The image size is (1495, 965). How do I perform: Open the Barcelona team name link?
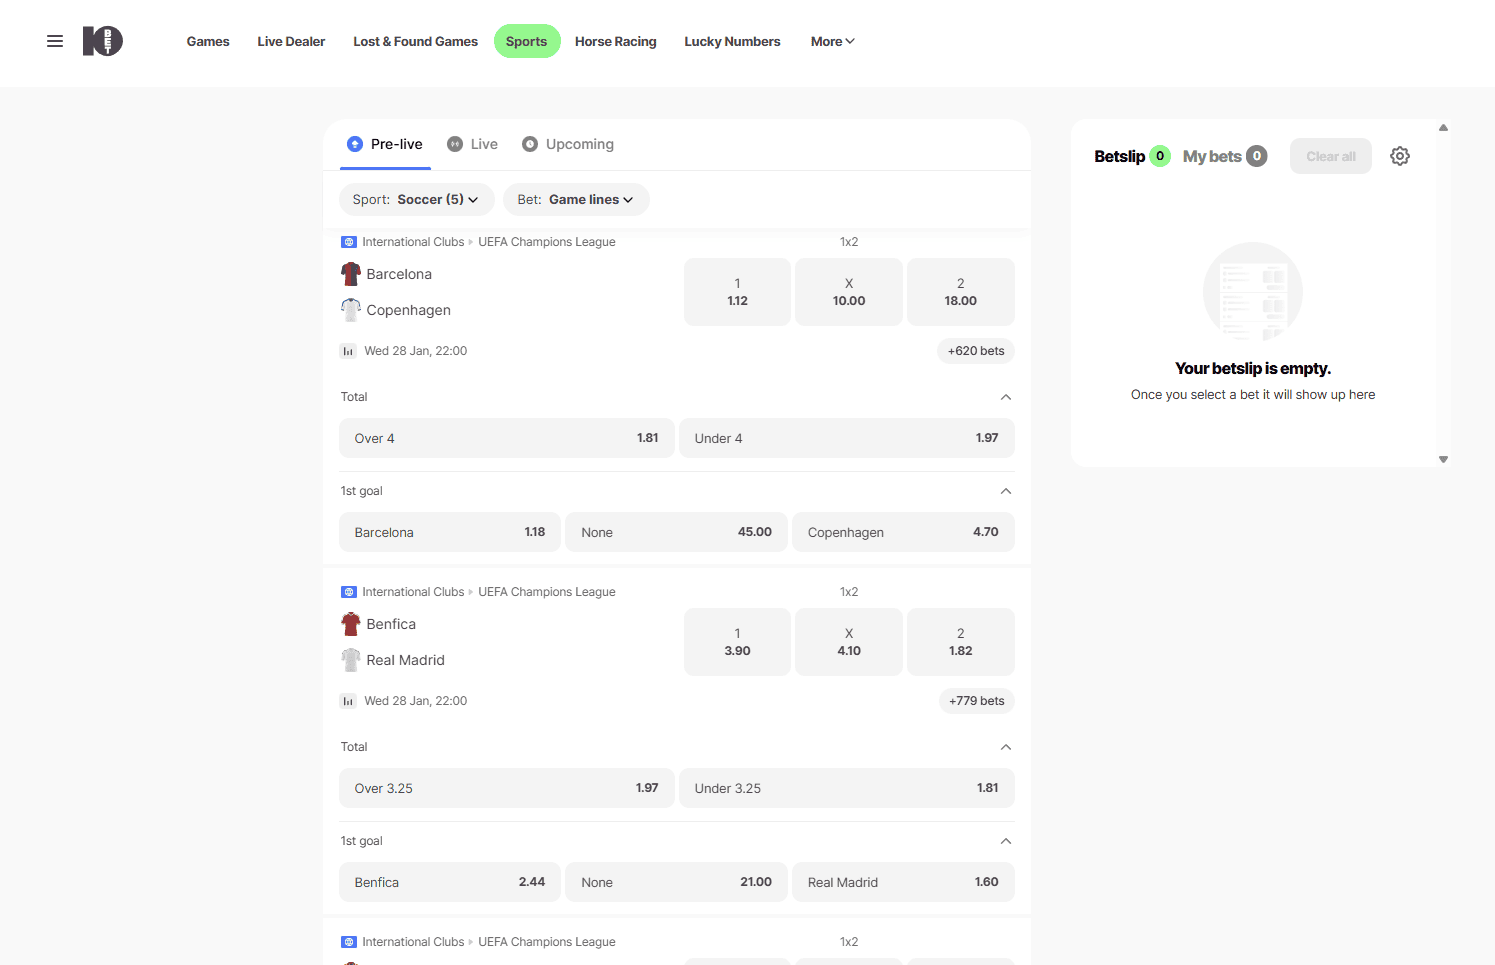coord(399,274)
